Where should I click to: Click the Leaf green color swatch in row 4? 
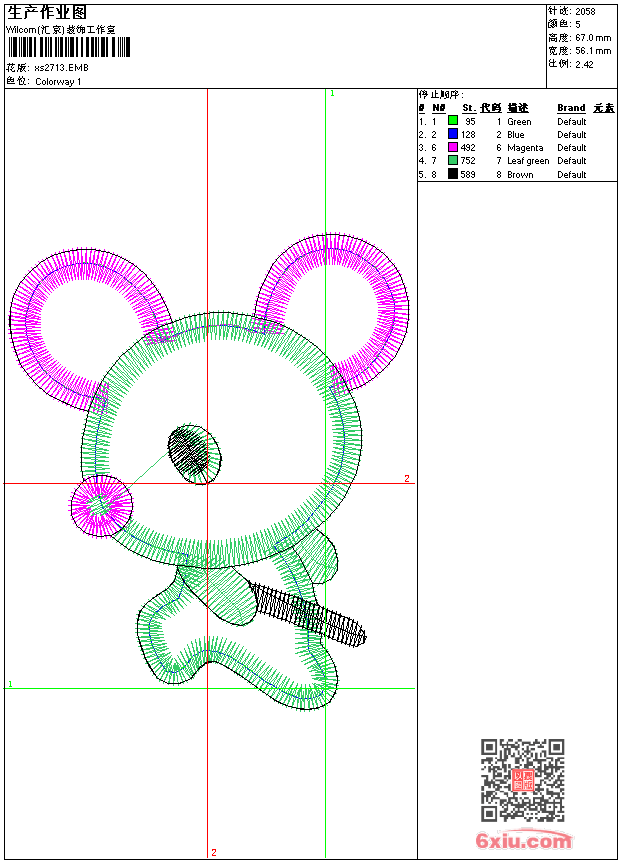[453, 160]
